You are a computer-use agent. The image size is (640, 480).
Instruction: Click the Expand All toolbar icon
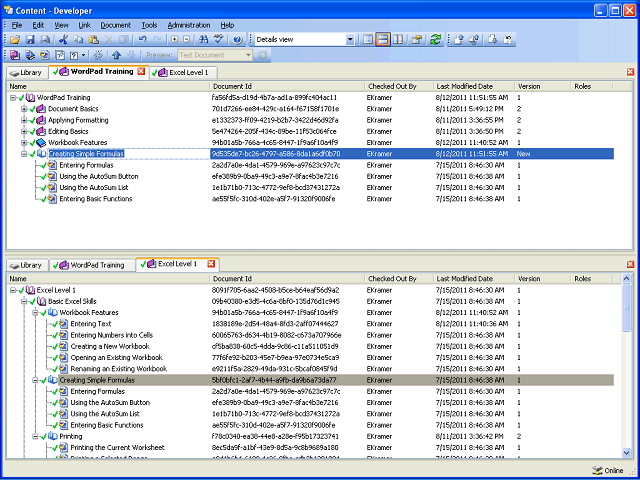[175, 40]
